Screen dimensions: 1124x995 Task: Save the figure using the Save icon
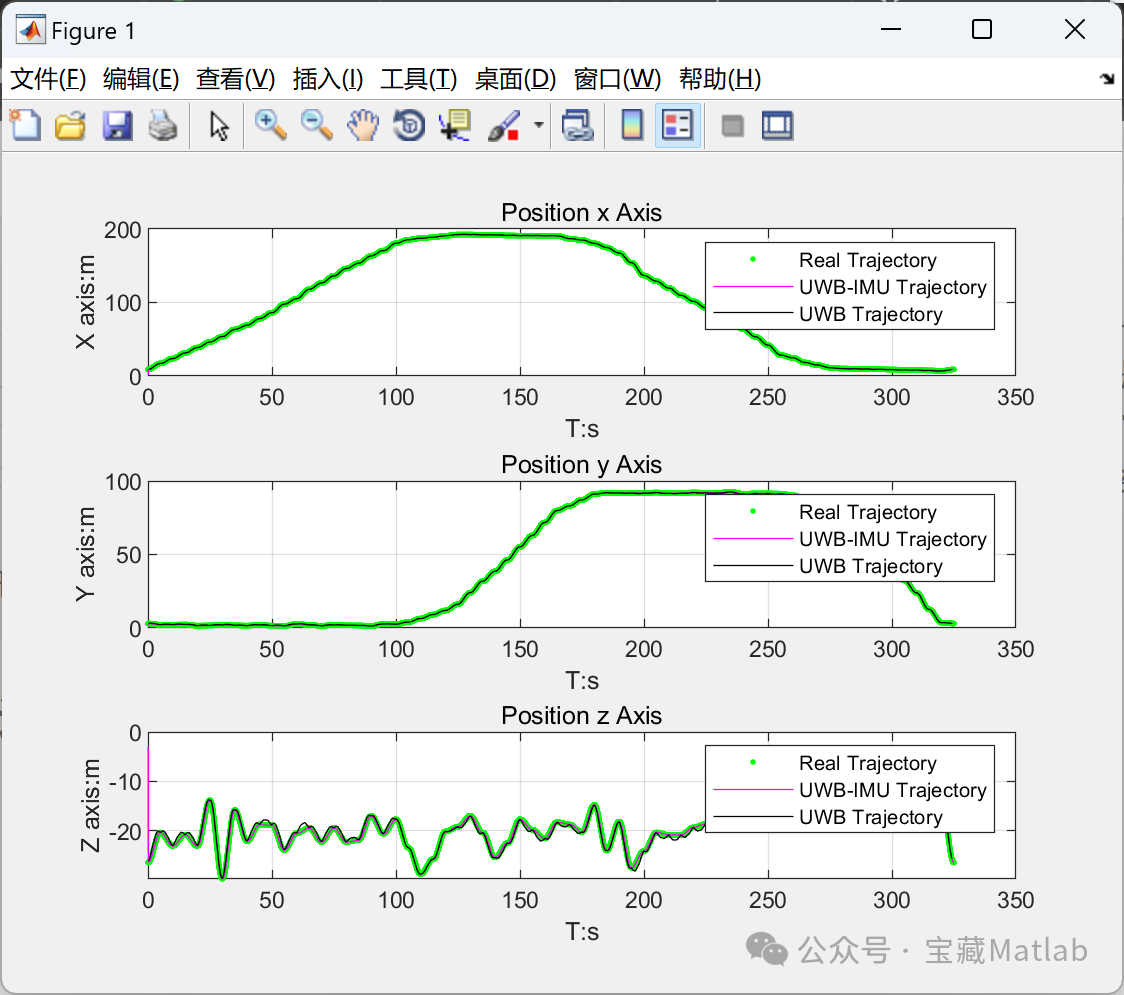coord(117,126)
